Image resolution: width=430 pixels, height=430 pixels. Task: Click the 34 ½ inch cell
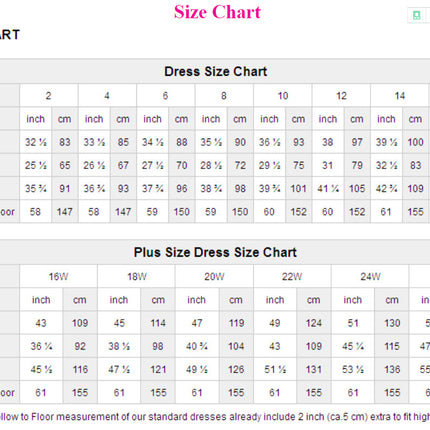pyautogui.click(x=153, y=142)
